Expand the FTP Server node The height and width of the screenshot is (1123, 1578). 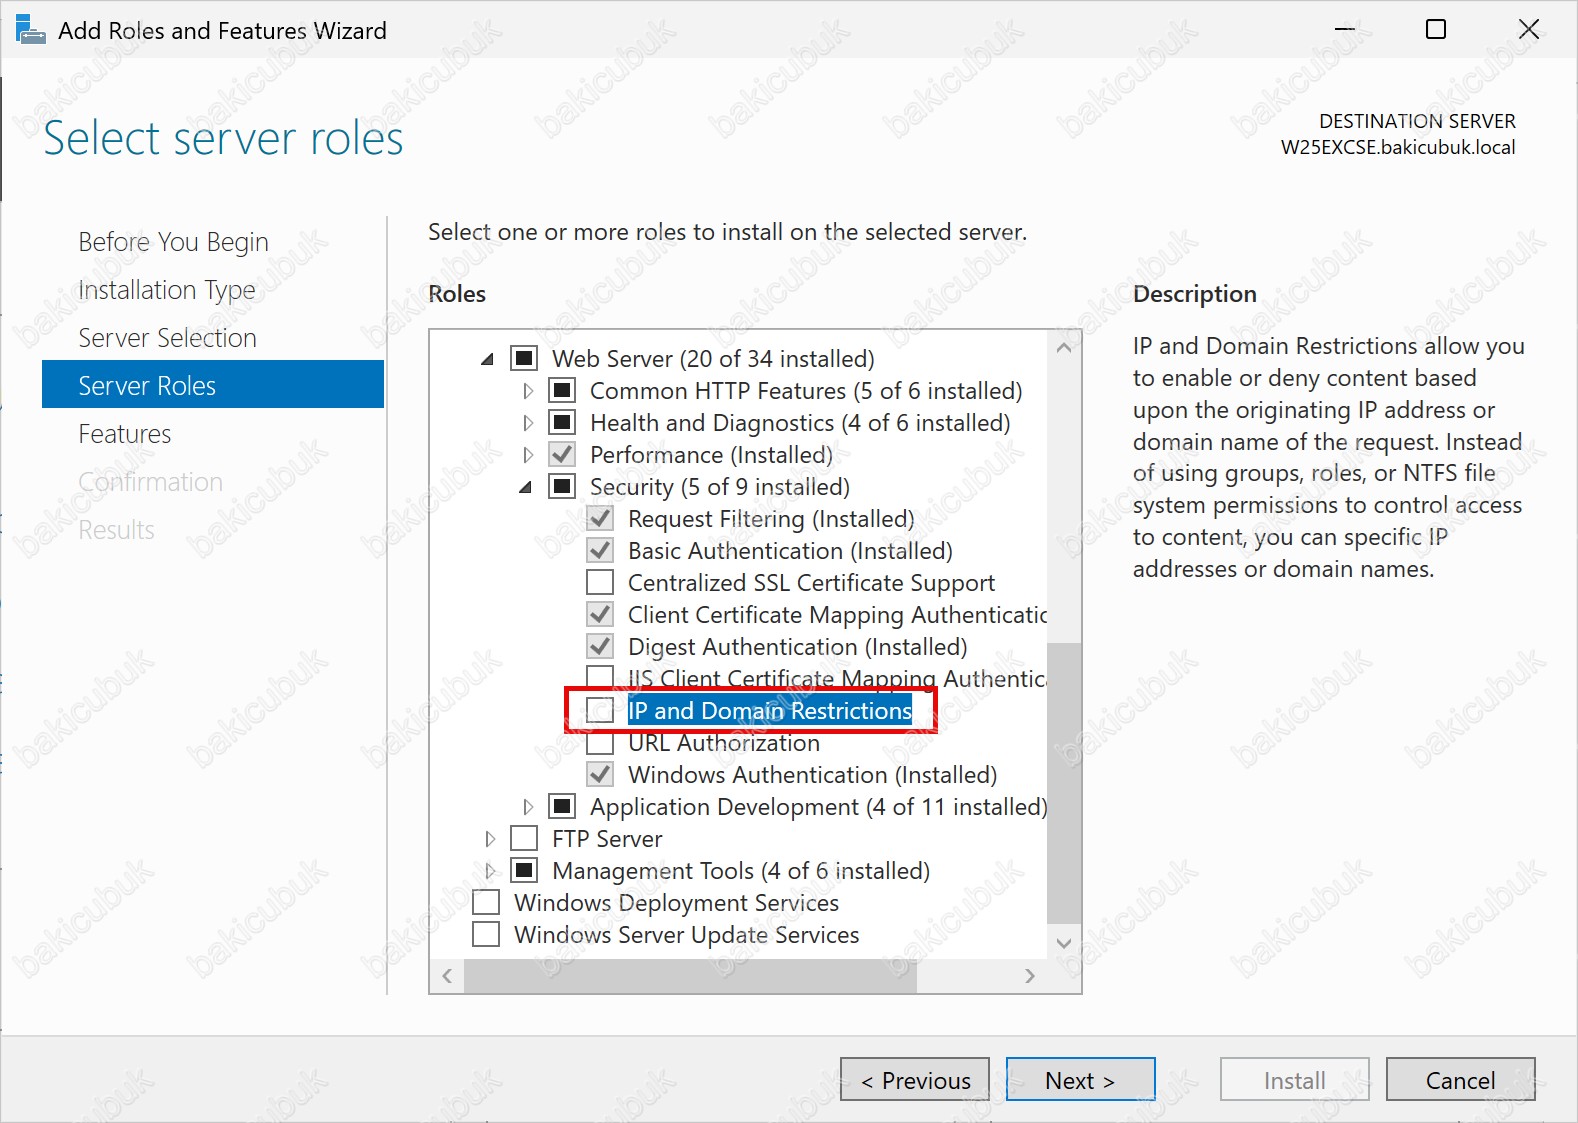tap(490, 838)
